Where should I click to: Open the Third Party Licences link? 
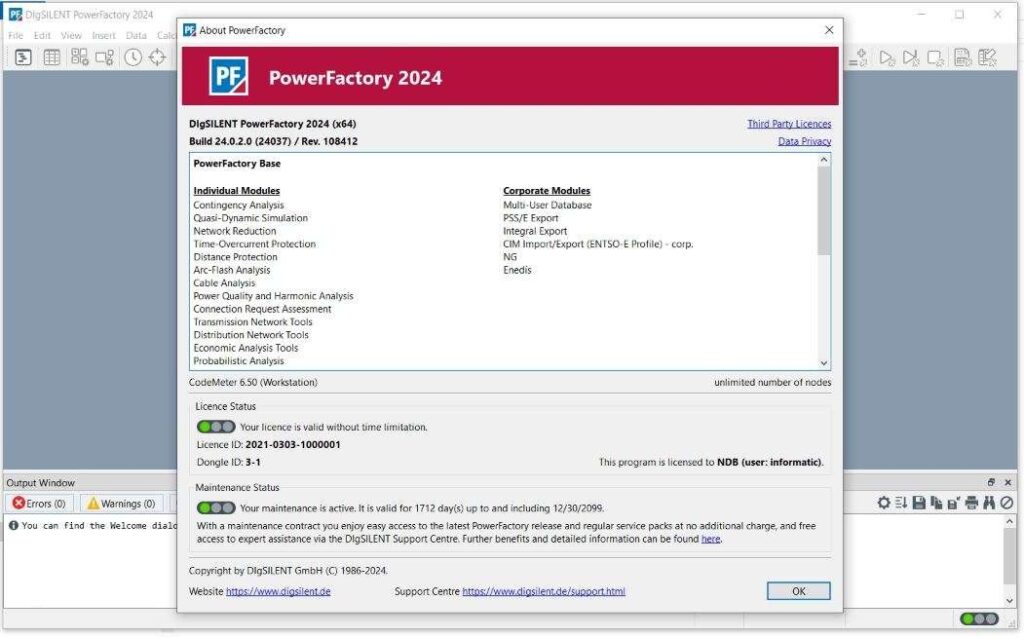(789, 124)
